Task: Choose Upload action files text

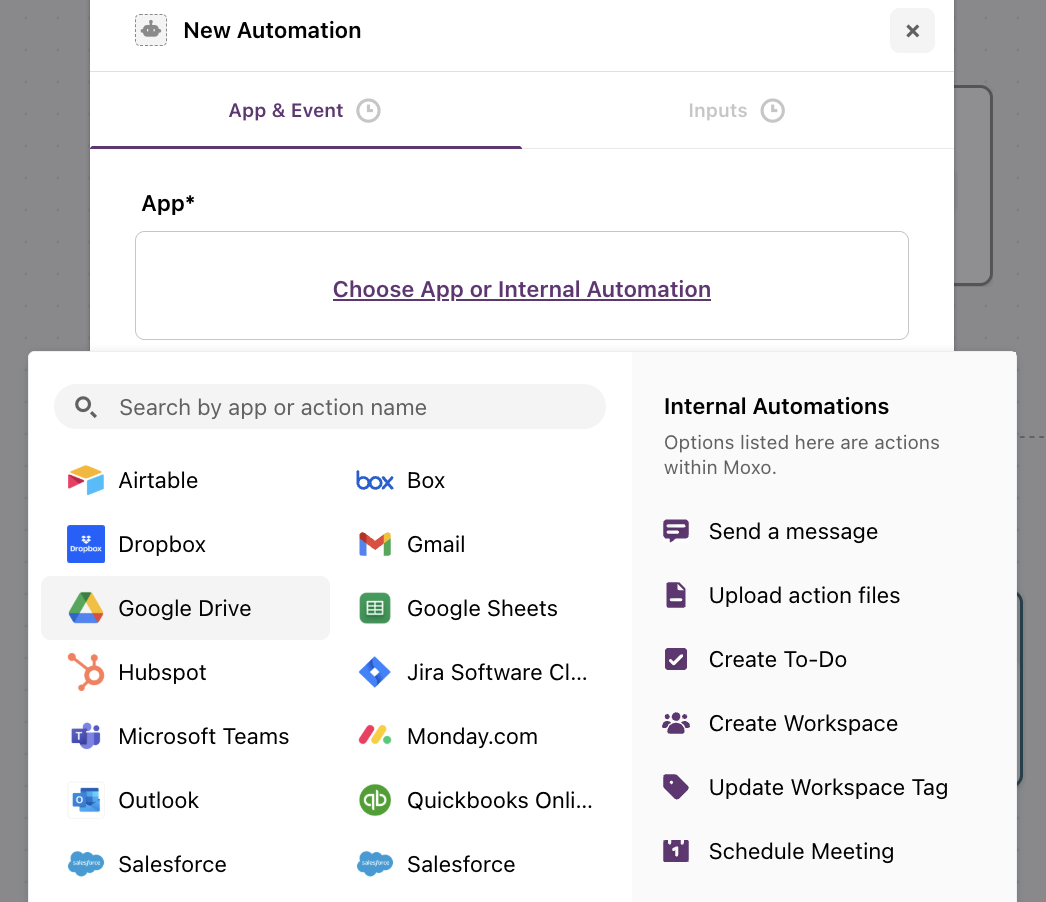Action: [805, 594]
